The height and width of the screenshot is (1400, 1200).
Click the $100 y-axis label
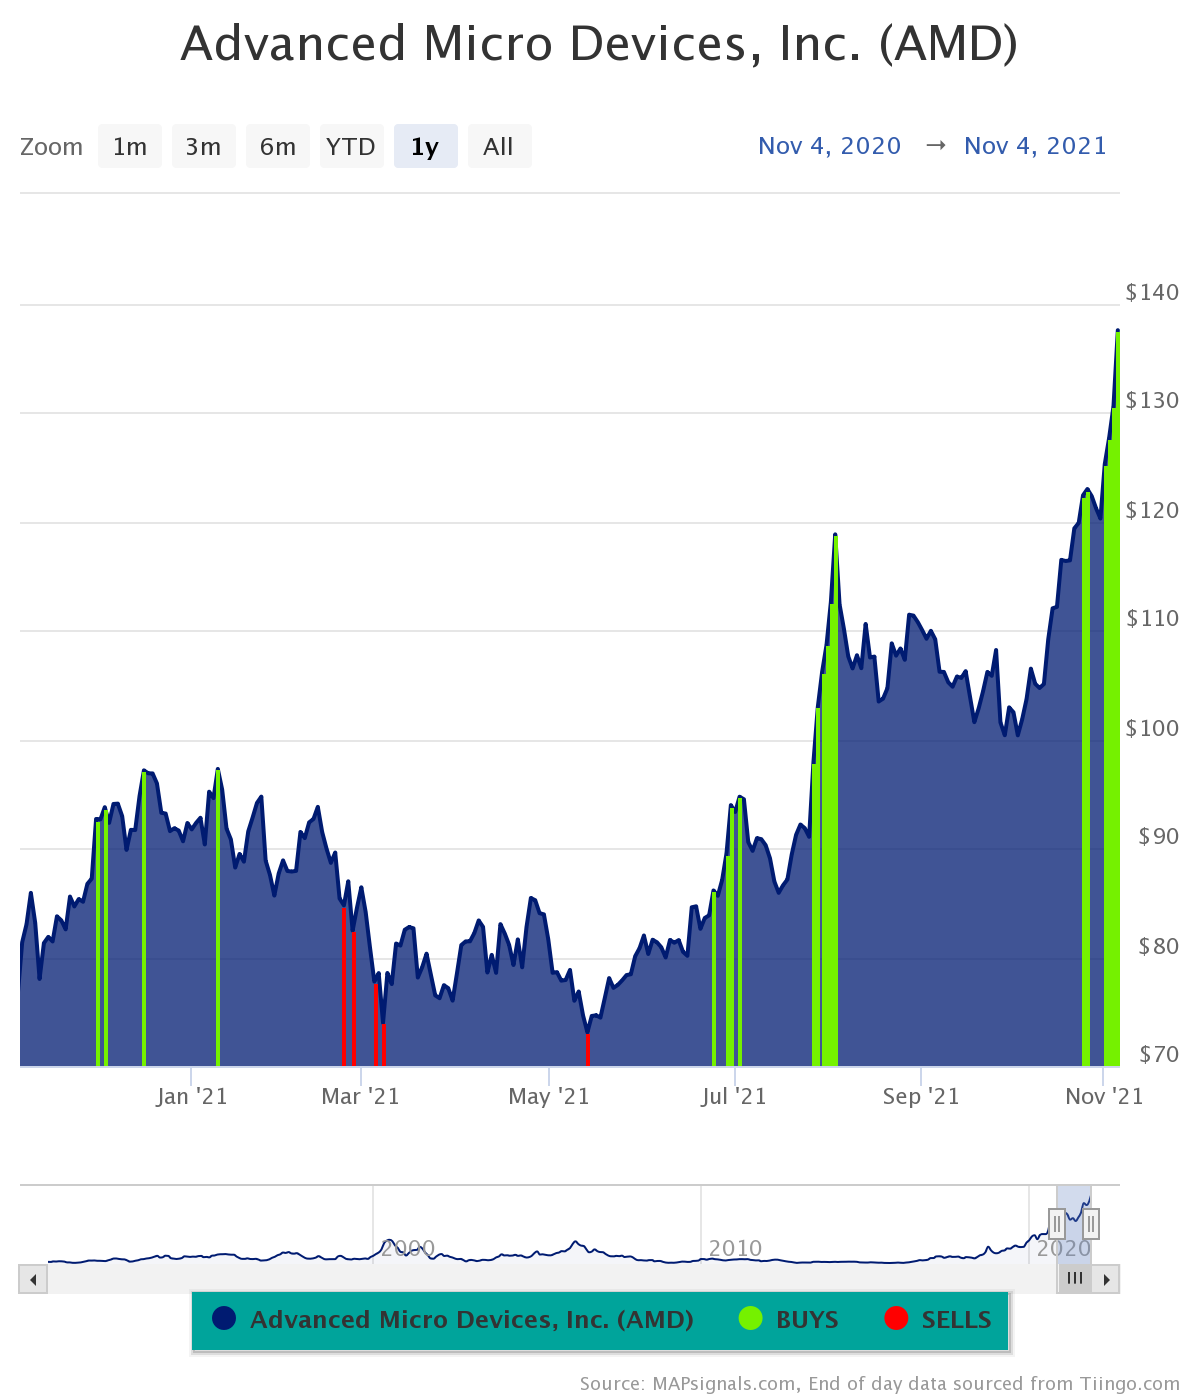click(x=1152, y=728)
